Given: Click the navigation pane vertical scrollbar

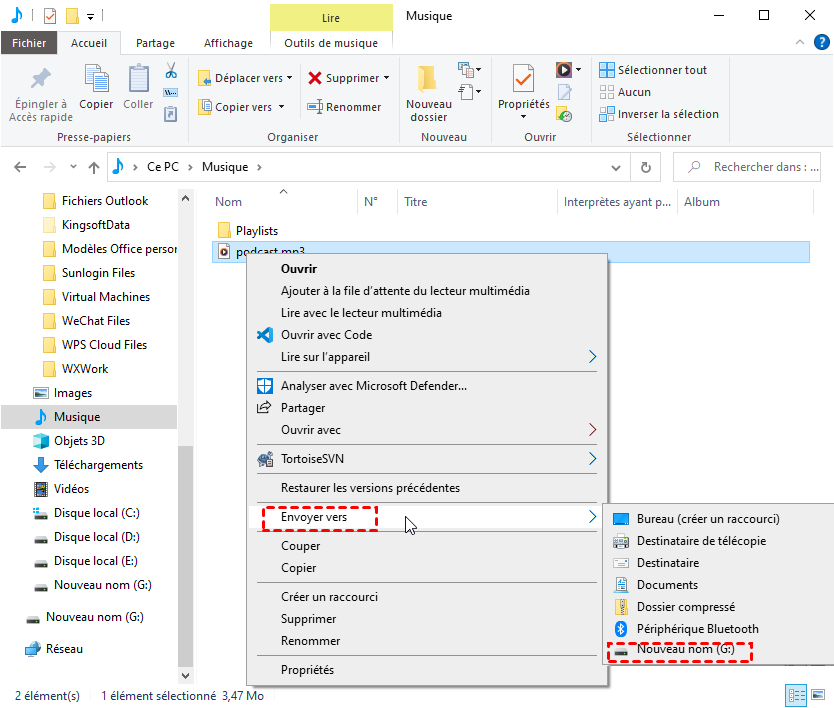Looking at the screenshot, I should (185, 400).
